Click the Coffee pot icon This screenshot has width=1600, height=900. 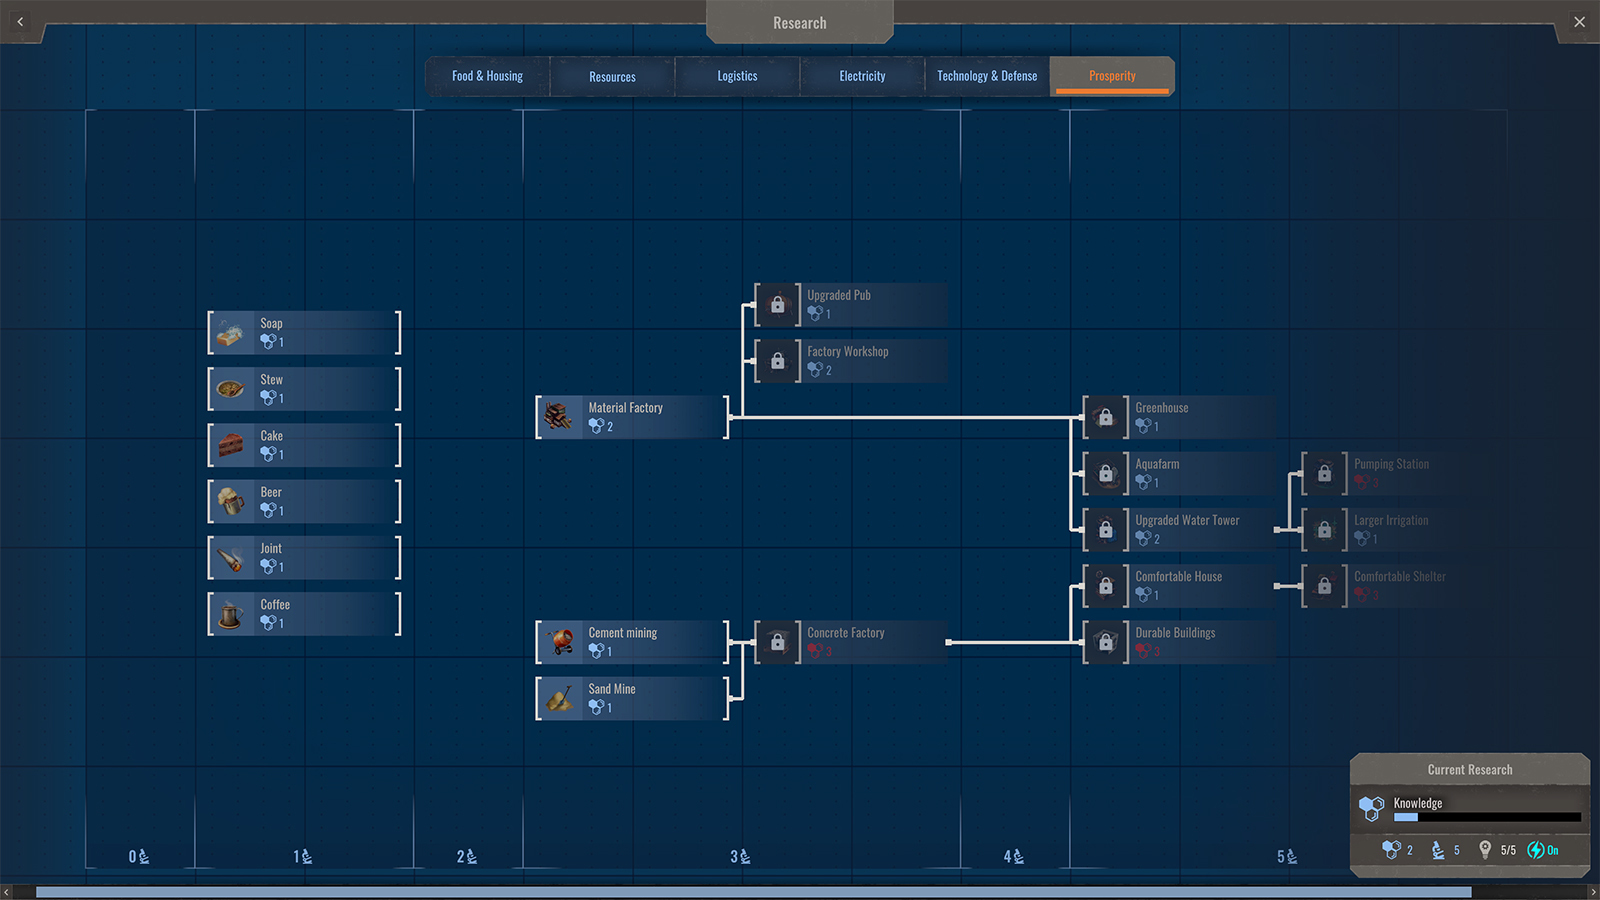point(231,614)
